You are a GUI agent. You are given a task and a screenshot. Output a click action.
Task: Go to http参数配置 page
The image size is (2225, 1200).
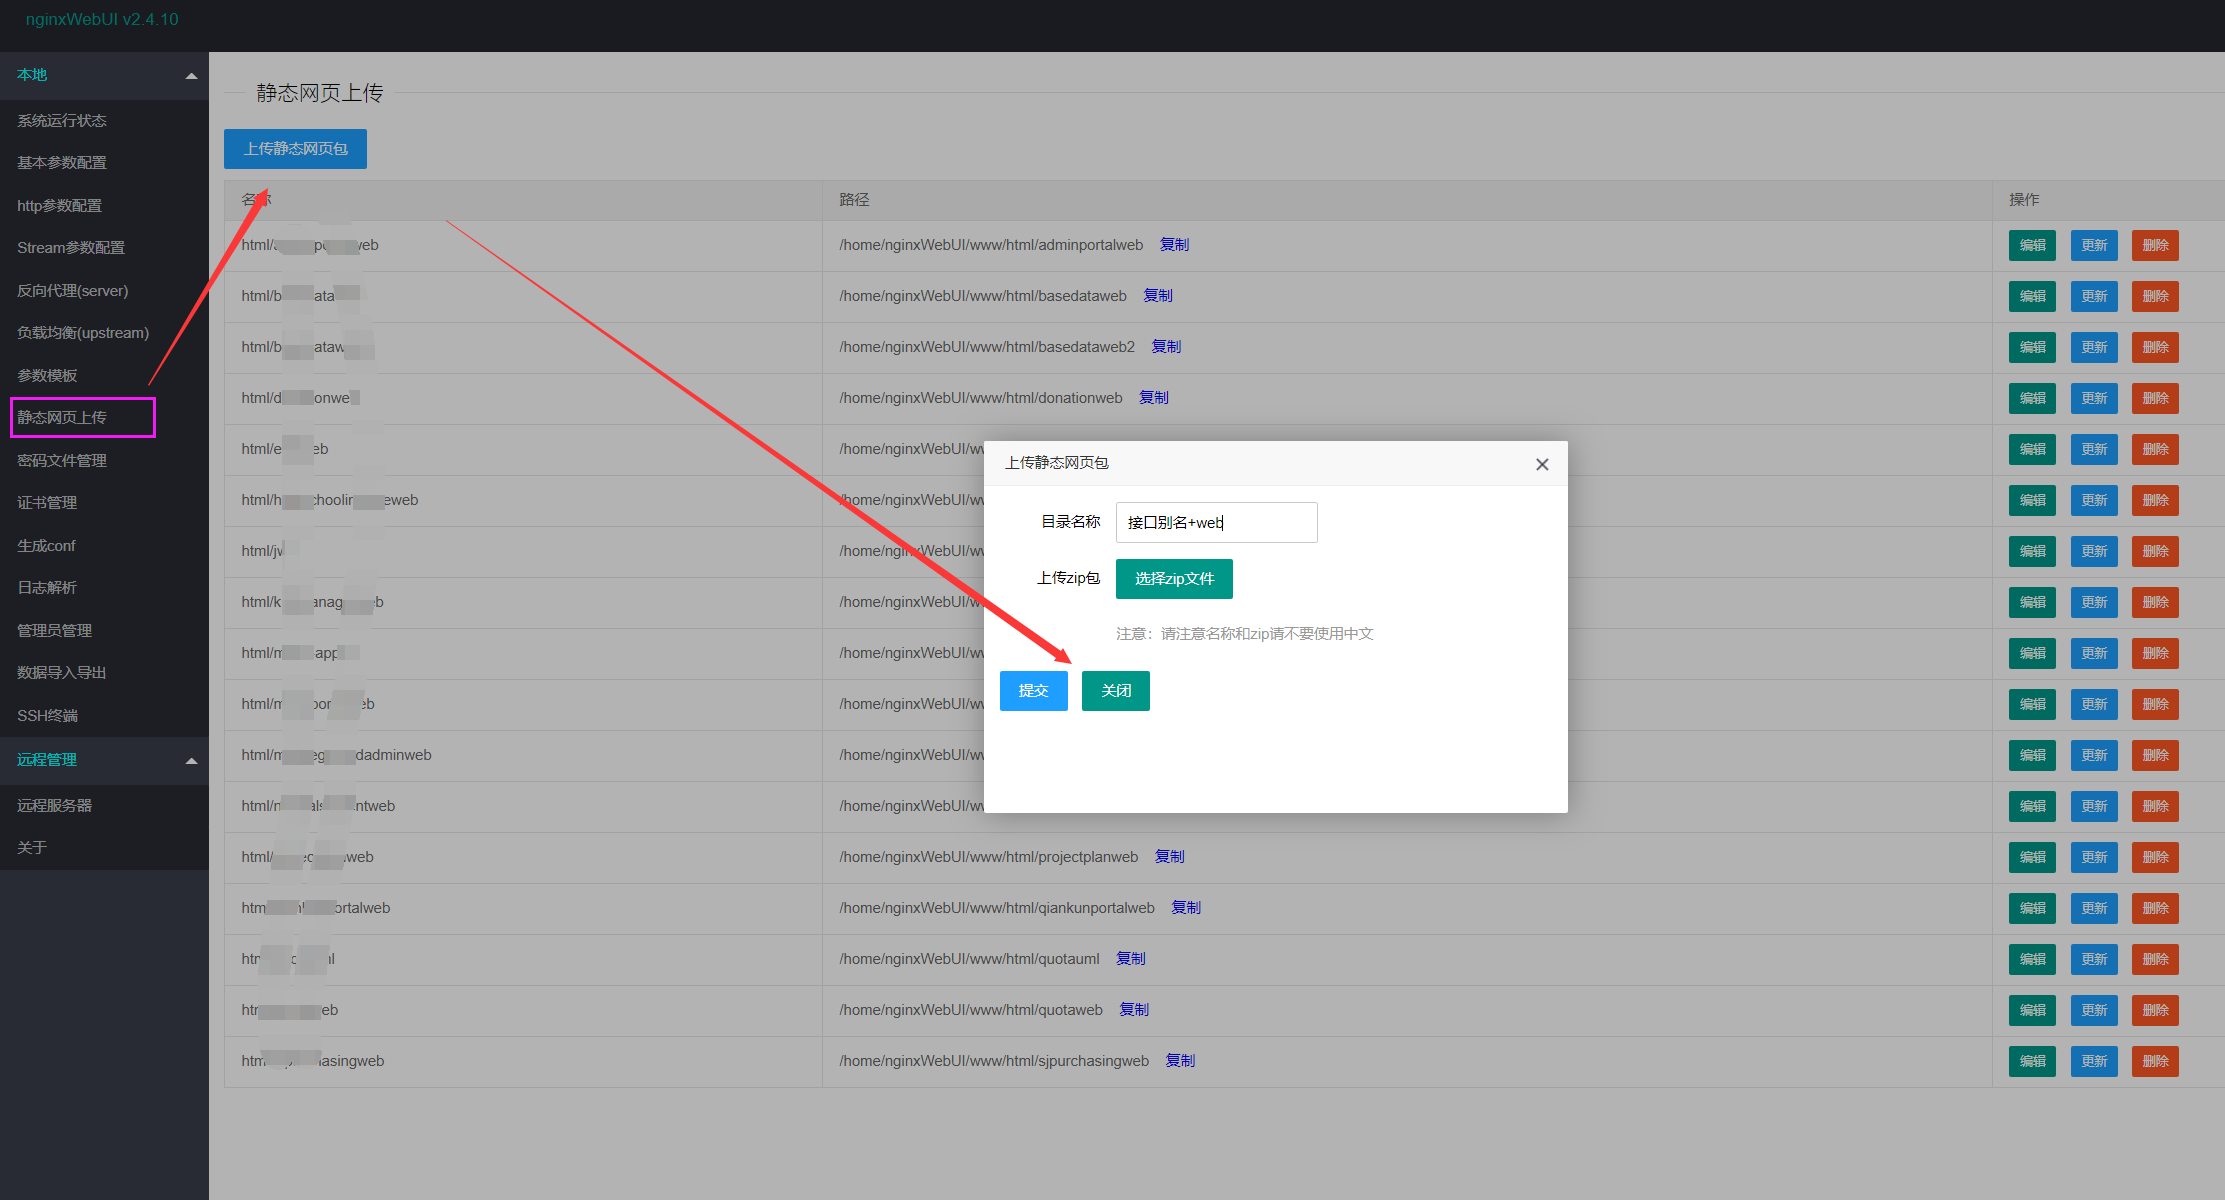tap(60, 206)
